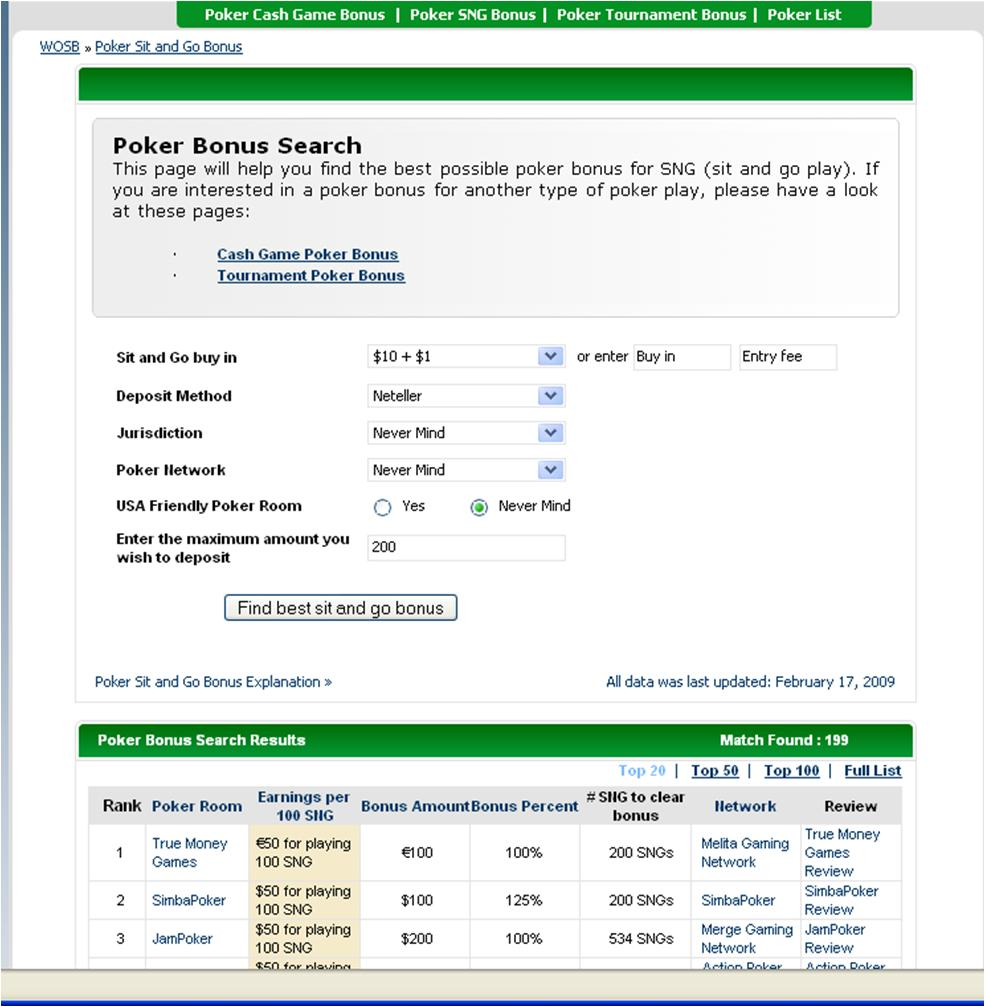Go to WOSB breadcrumb link
Screen dimensions: 985x1007
(x=60, y=47)
